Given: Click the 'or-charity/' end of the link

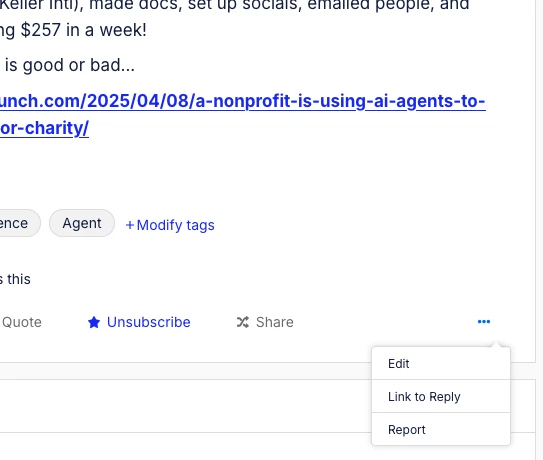Looking at the screenshot, I should pos(44,128).
